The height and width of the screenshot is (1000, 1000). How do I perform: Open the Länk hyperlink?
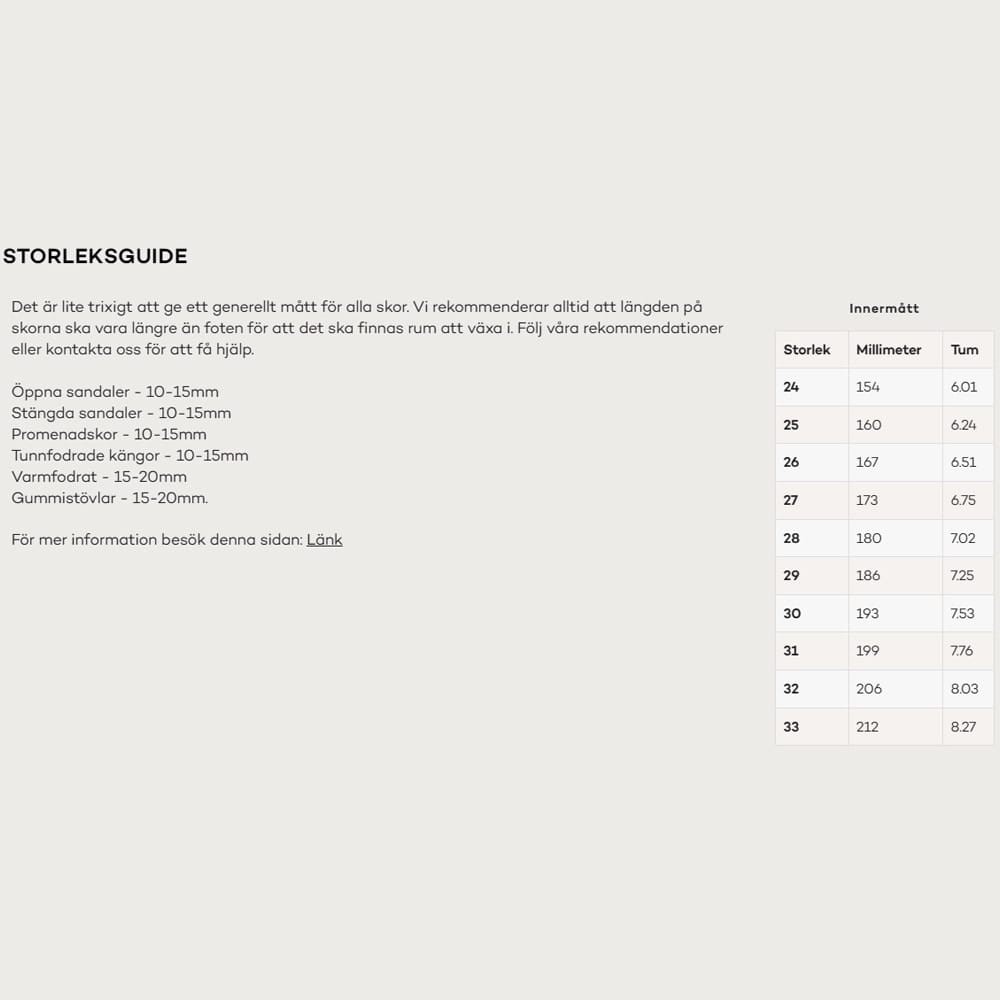coord(324,540)
